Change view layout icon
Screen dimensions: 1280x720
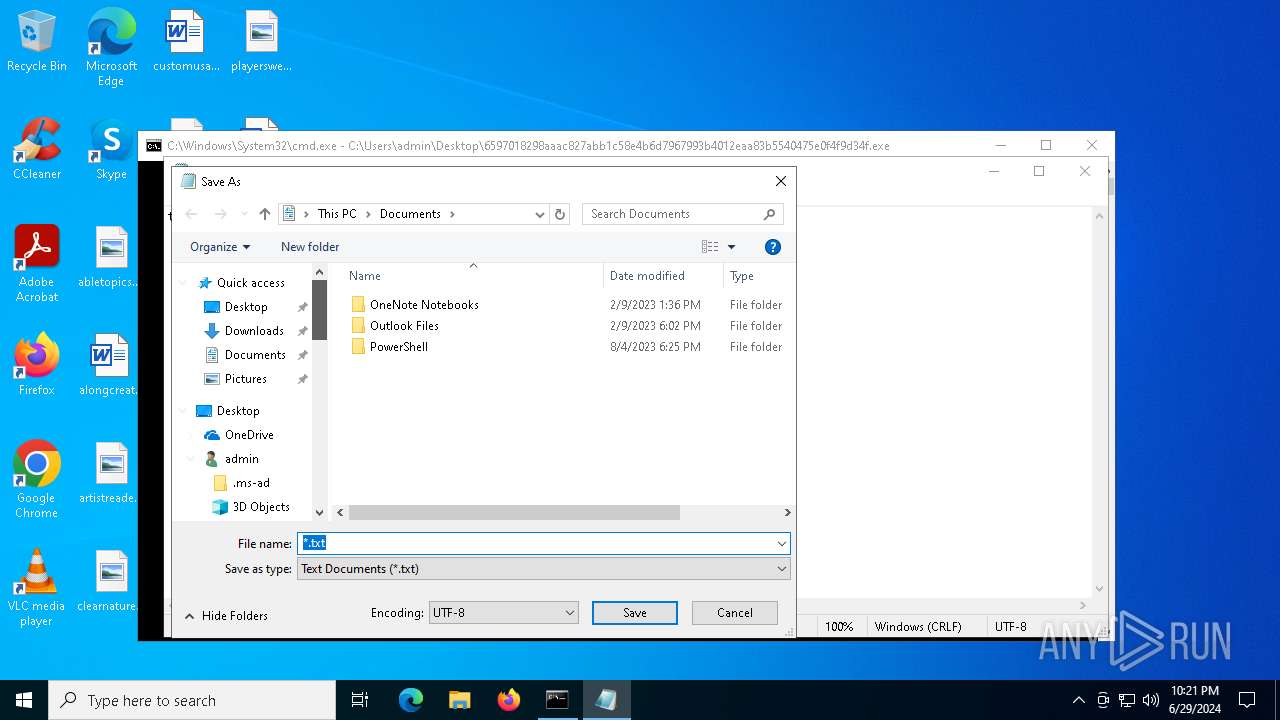[710, 247]
